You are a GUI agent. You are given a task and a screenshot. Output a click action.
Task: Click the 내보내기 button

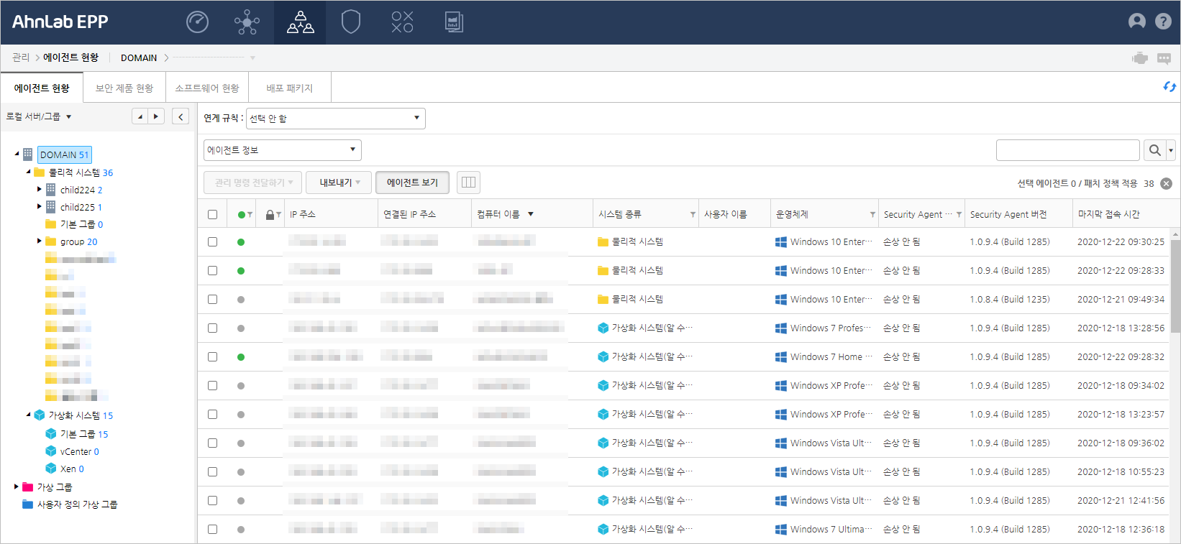coord(338,182)
